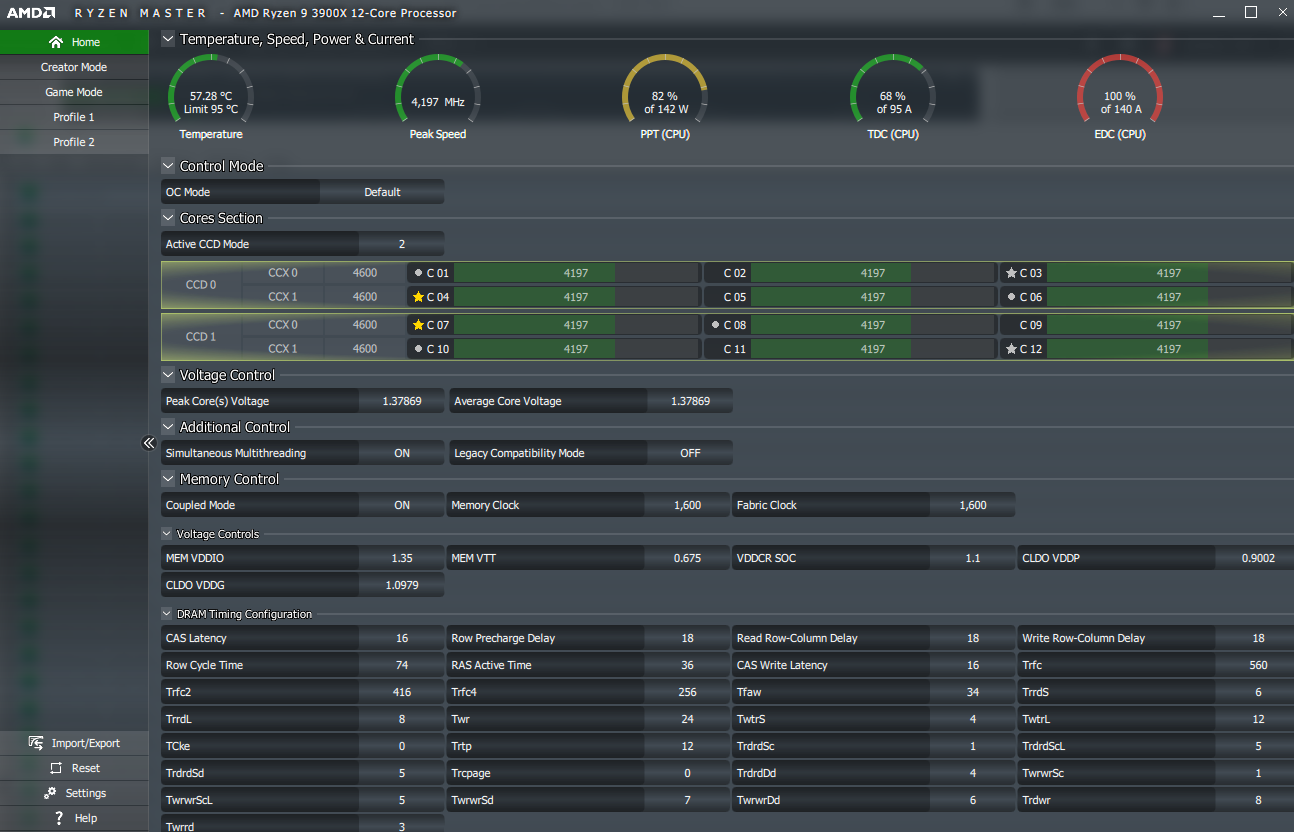
Task: Click the Home house icon in sidebar
Action: point(56,42)
